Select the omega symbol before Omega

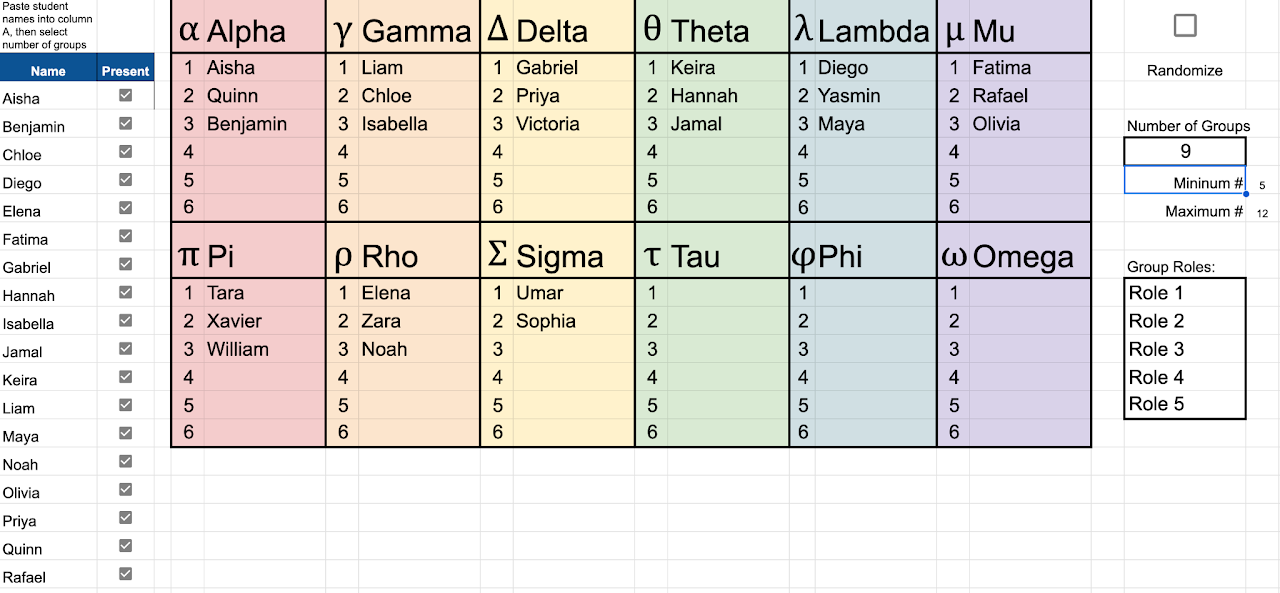tap(954, 255)
